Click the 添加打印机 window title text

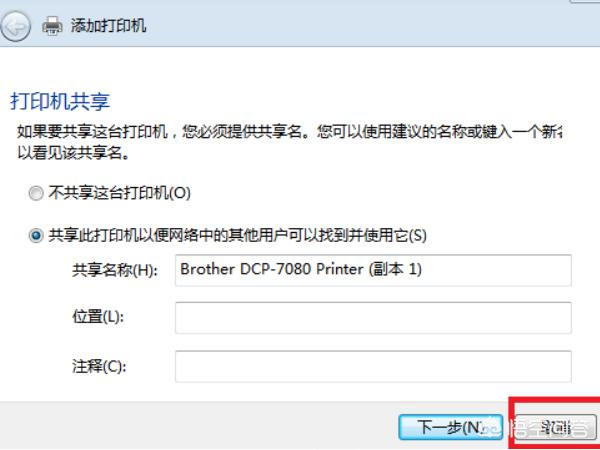pyautogui.click(x=108, y=26)
